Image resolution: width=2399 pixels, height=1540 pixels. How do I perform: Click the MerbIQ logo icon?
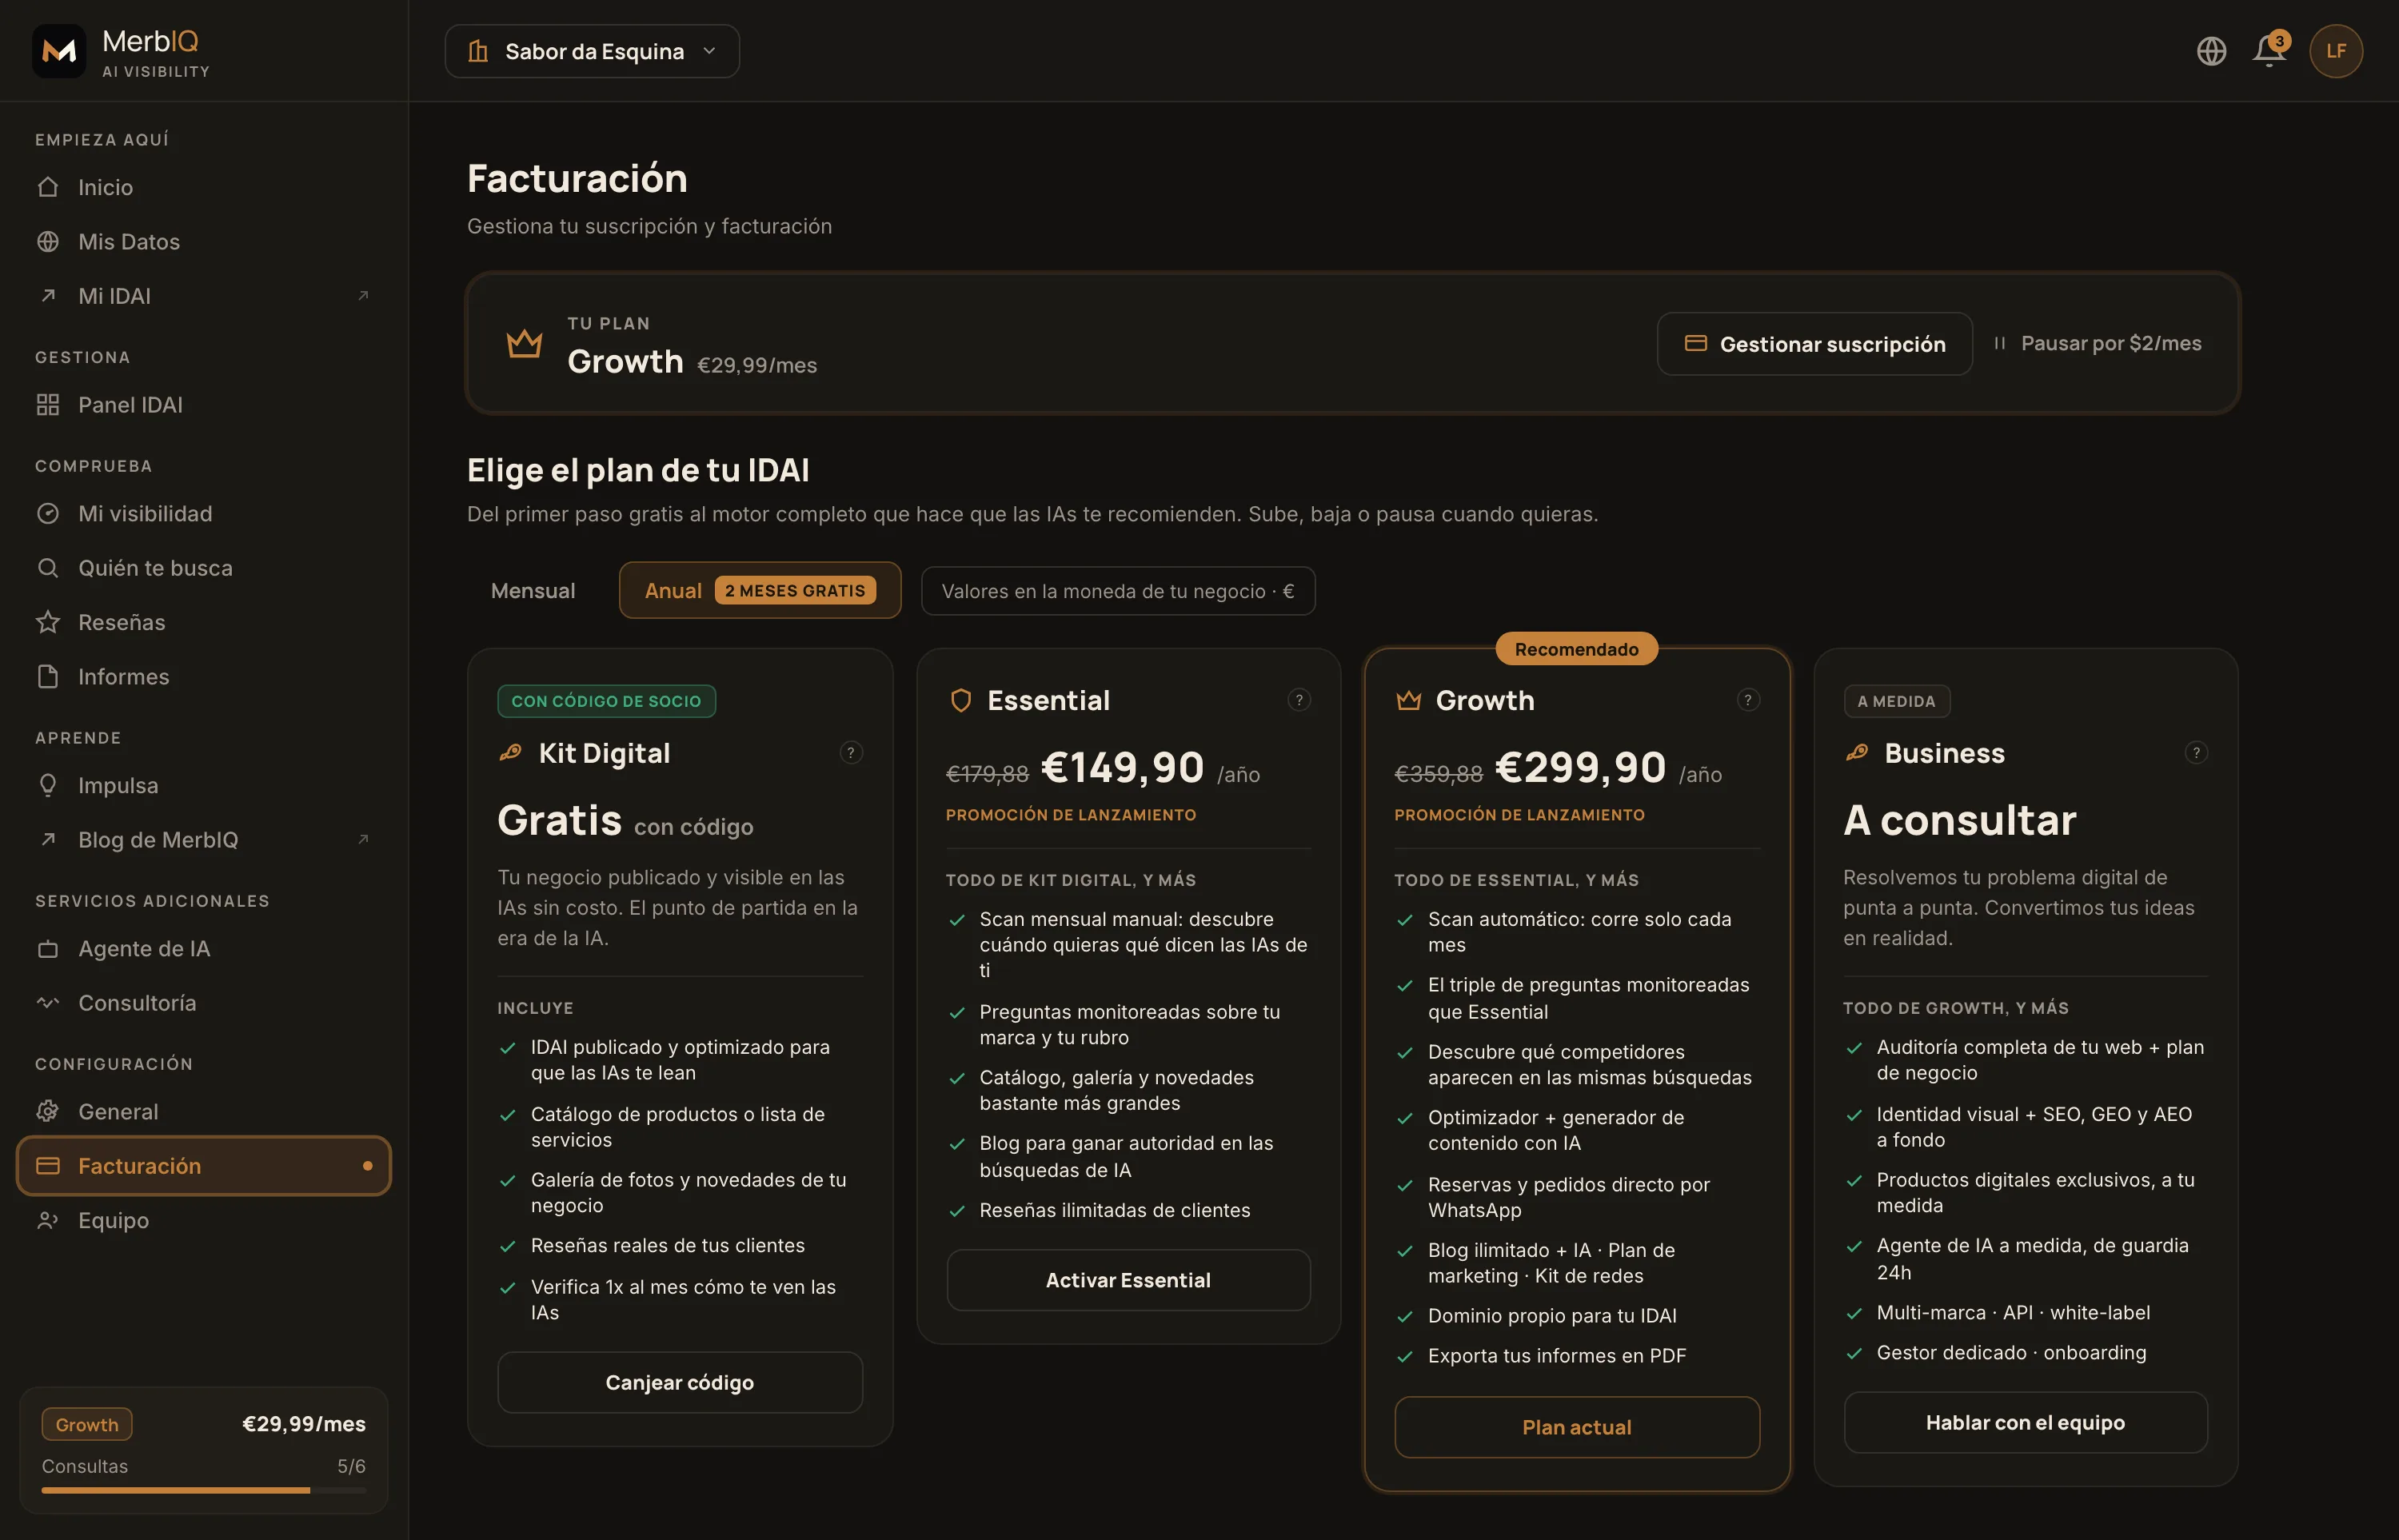point(59,51)
